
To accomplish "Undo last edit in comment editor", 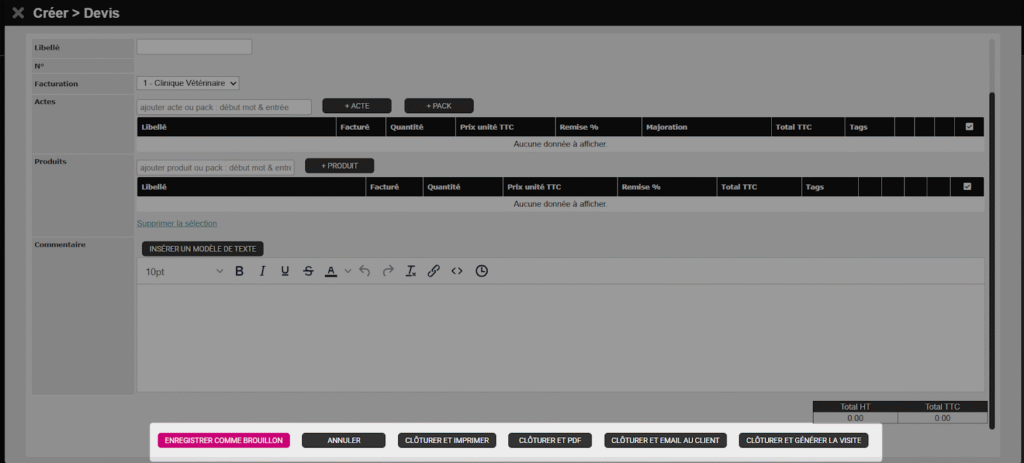I will pyautogui.click(x=364, y=271).
